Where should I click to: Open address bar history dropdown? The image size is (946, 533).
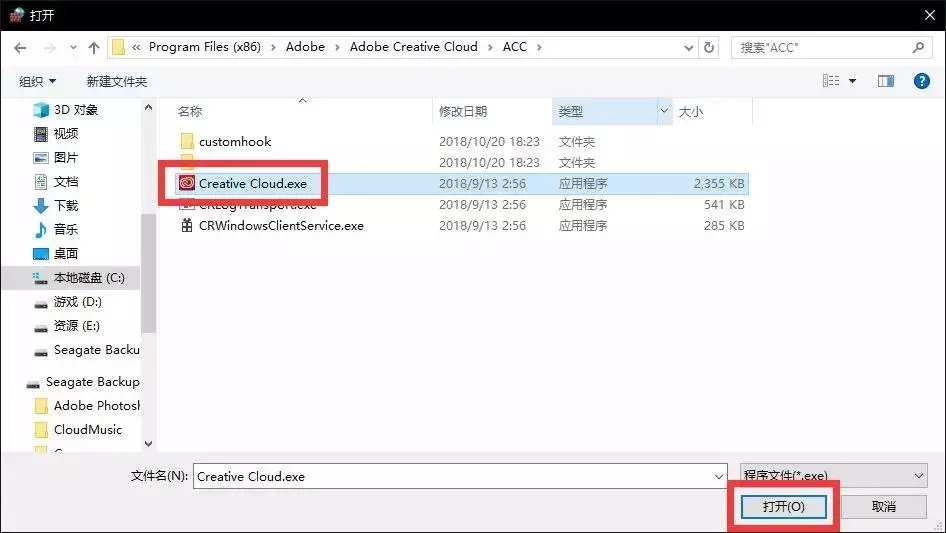(x=688, y=48)
